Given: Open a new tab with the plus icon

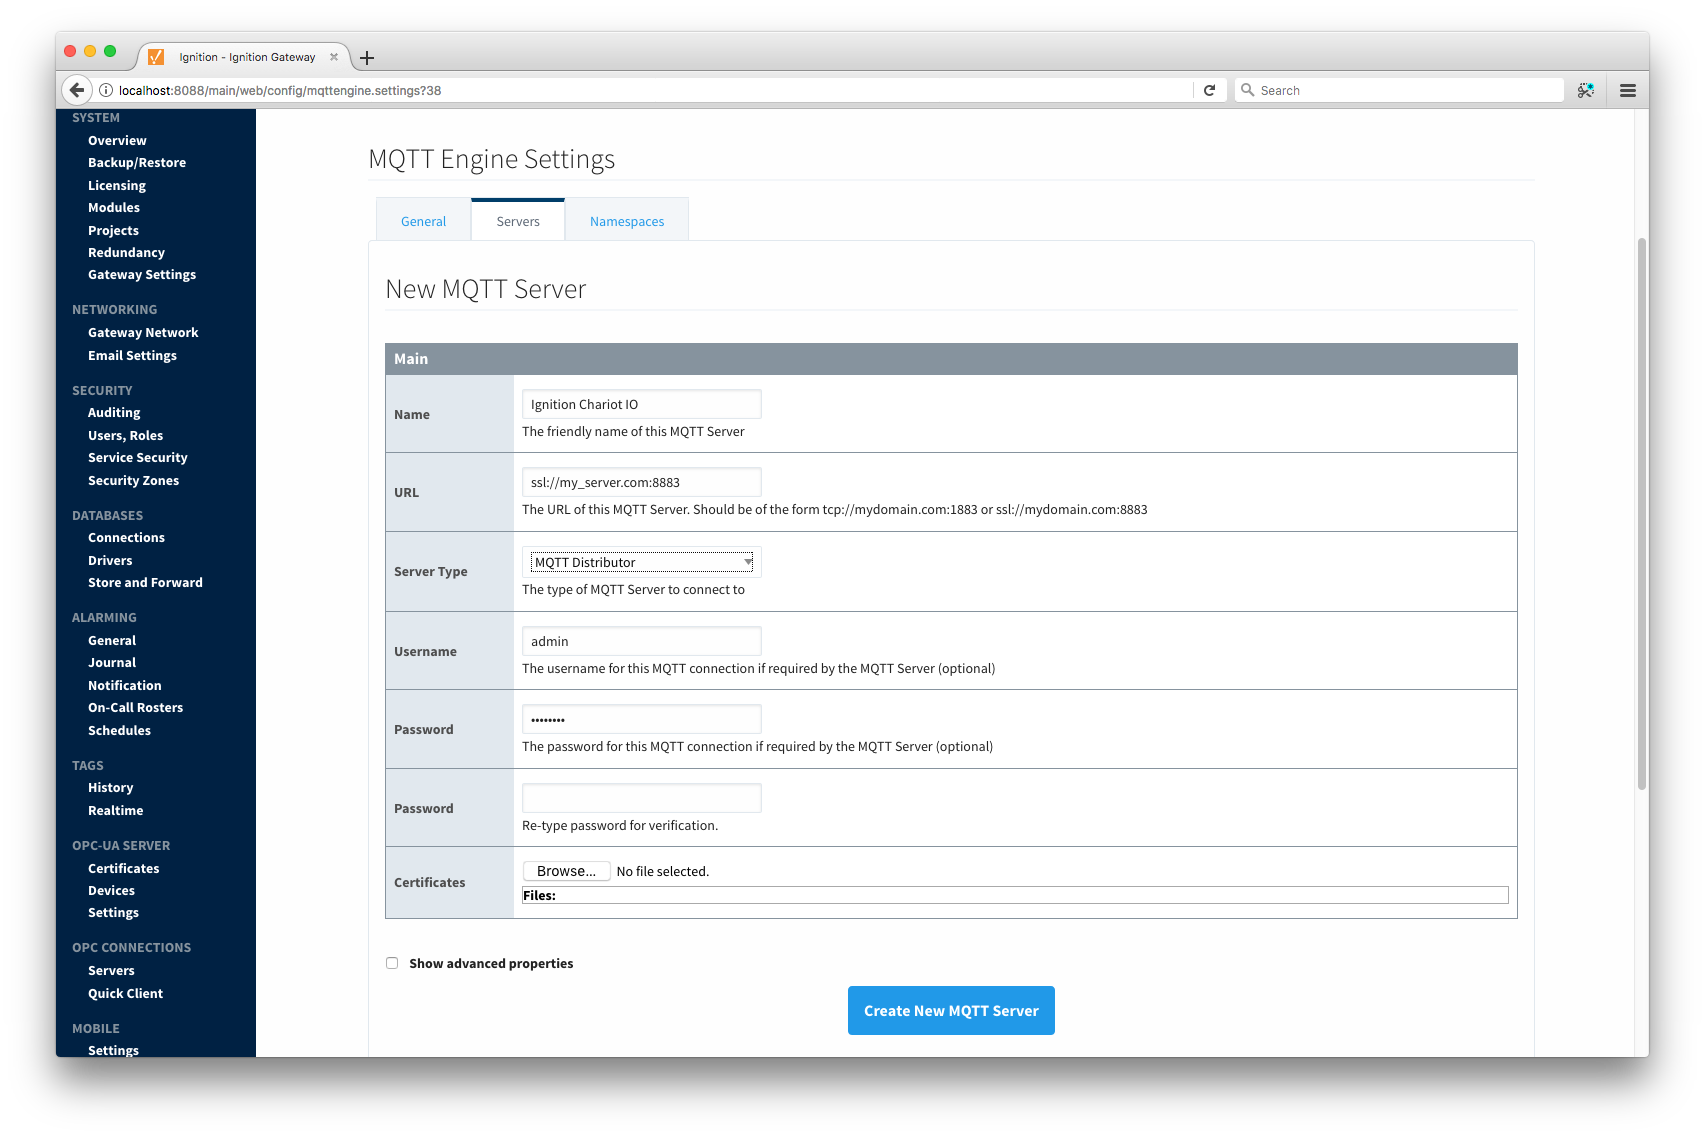Looking at the screenshot, I should point(366,57).
